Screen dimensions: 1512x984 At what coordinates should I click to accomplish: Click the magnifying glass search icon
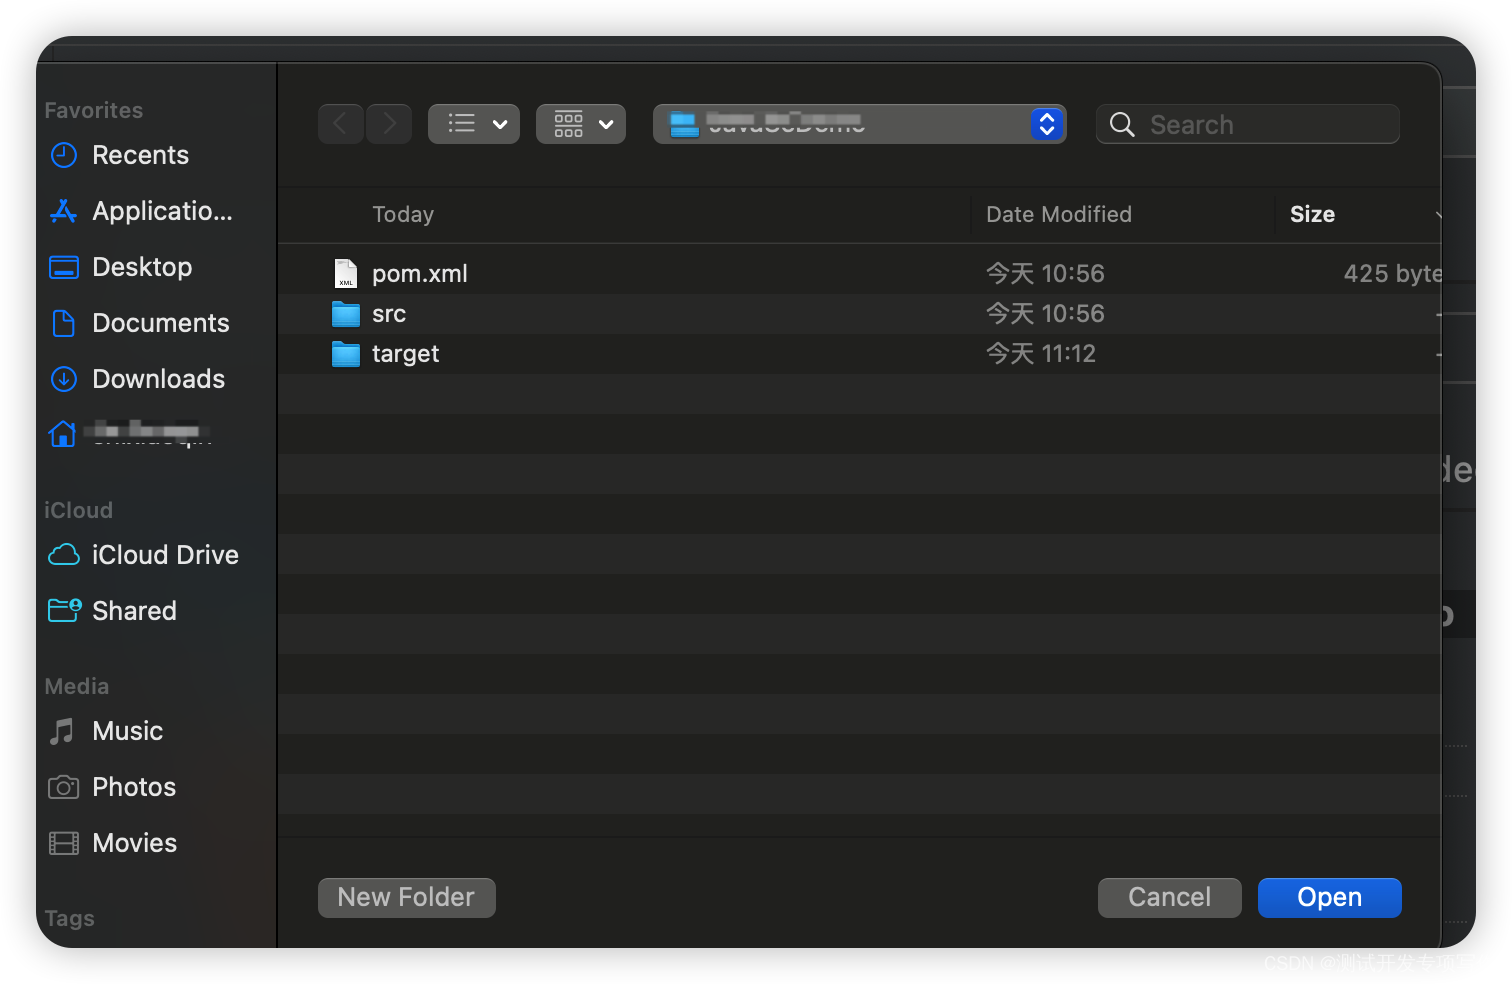[x=1122, y=124]
